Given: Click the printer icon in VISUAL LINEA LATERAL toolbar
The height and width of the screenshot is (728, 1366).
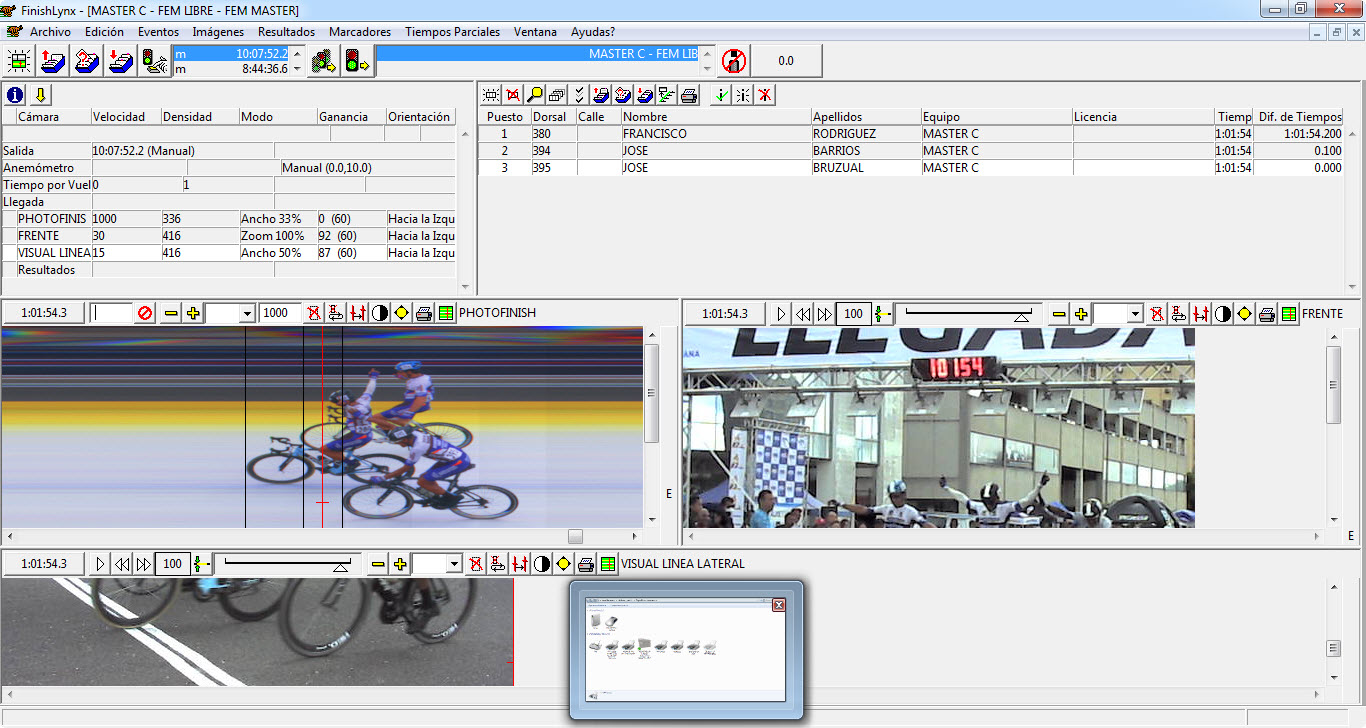Looking at the screenshot, I should coord(586,564).
